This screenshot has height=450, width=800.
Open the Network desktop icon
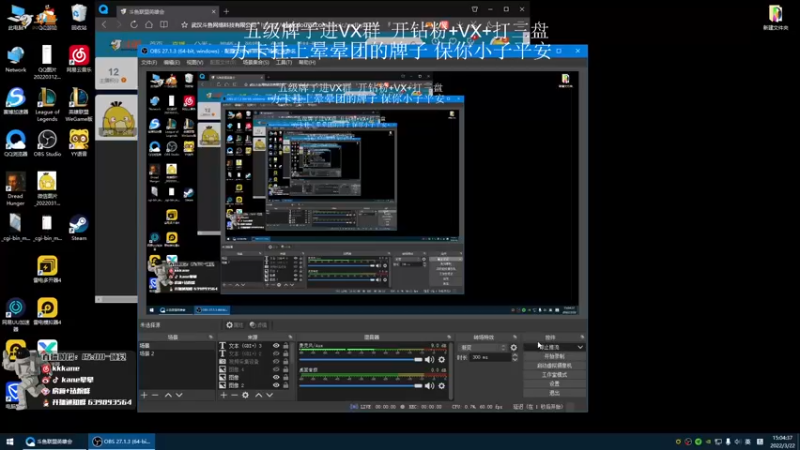(15, 59)
